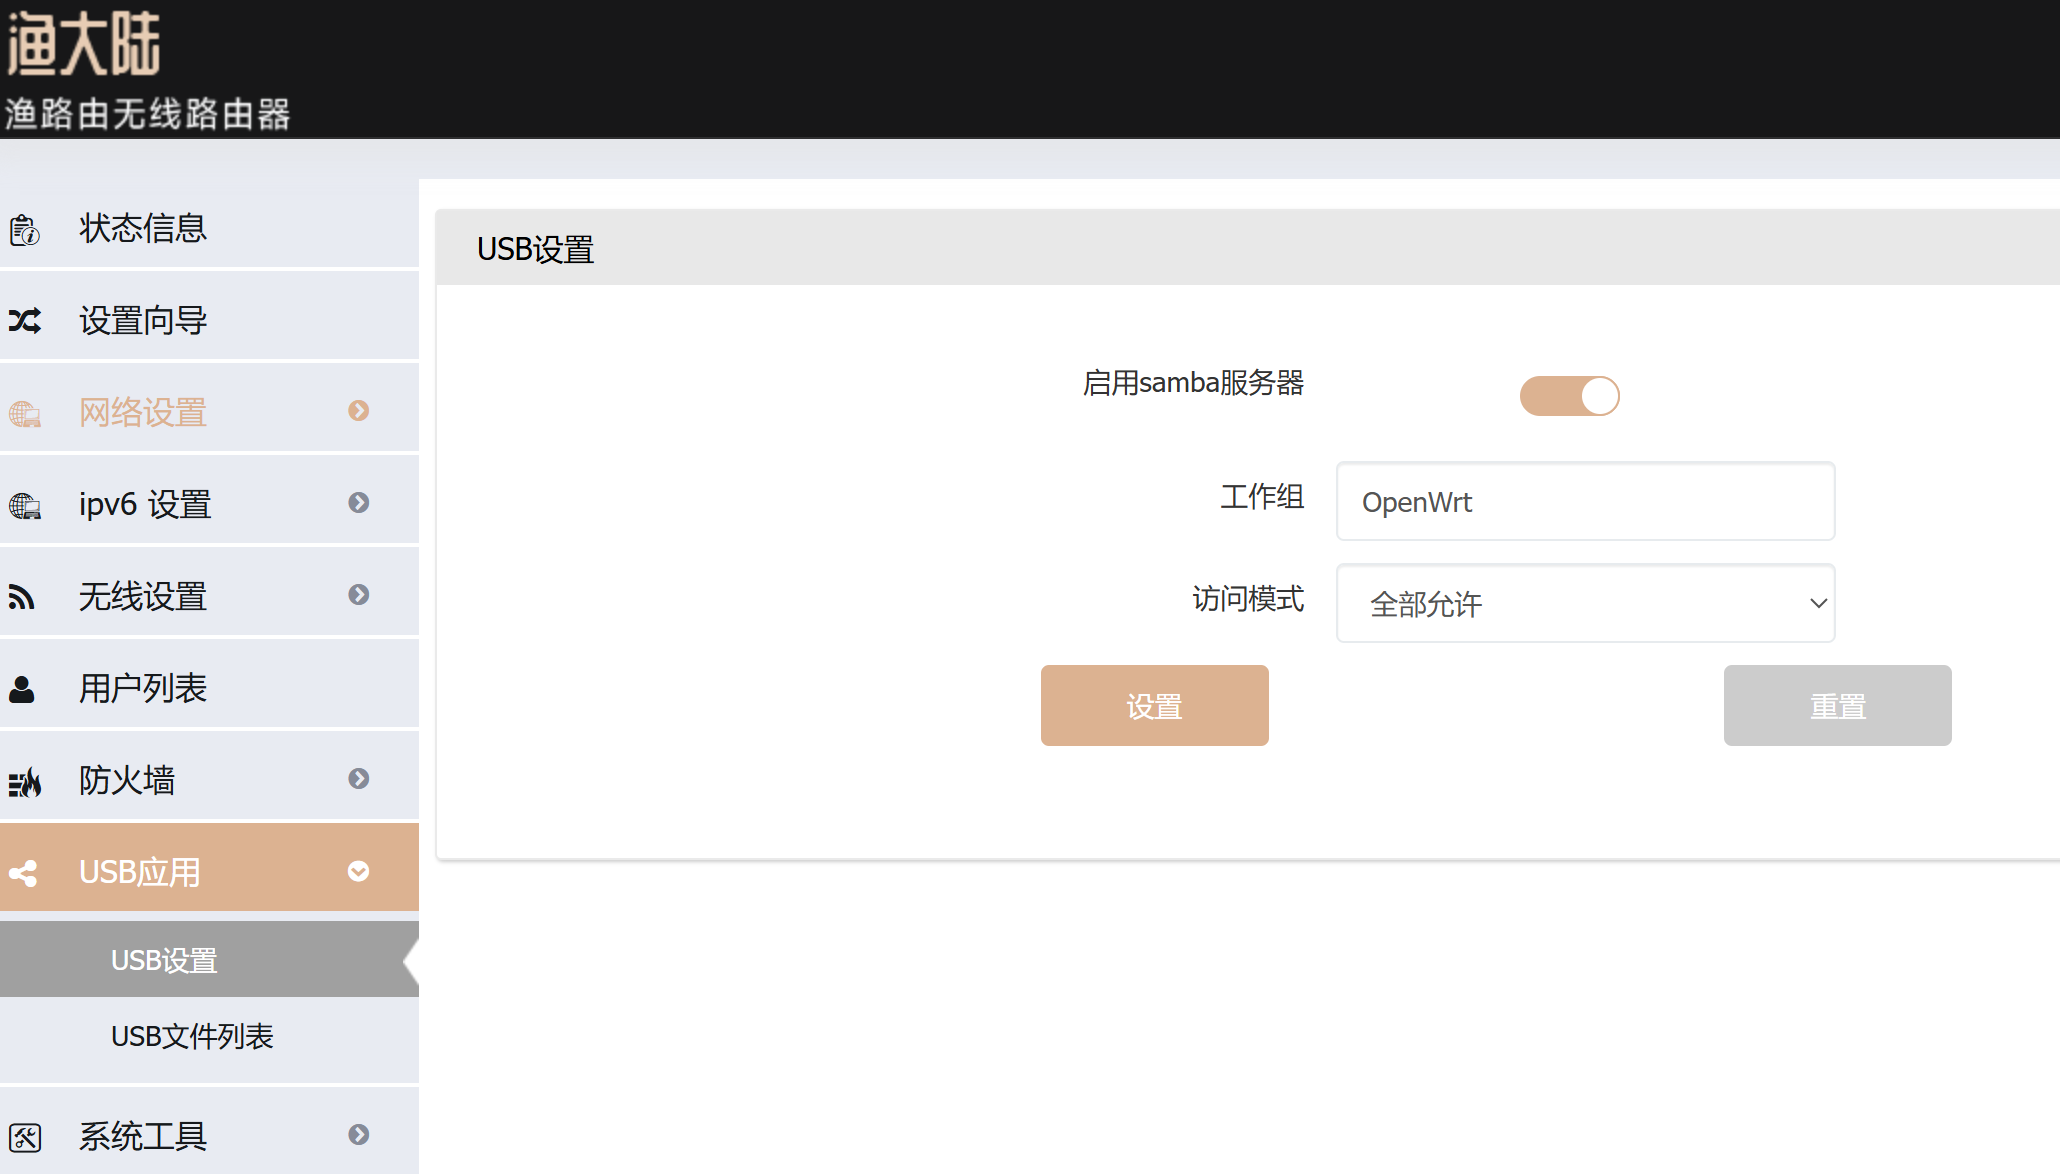This screenshot has height=1174, width=2060.
Task: Click the share icon beside USB应用
Action: point(23,873)
